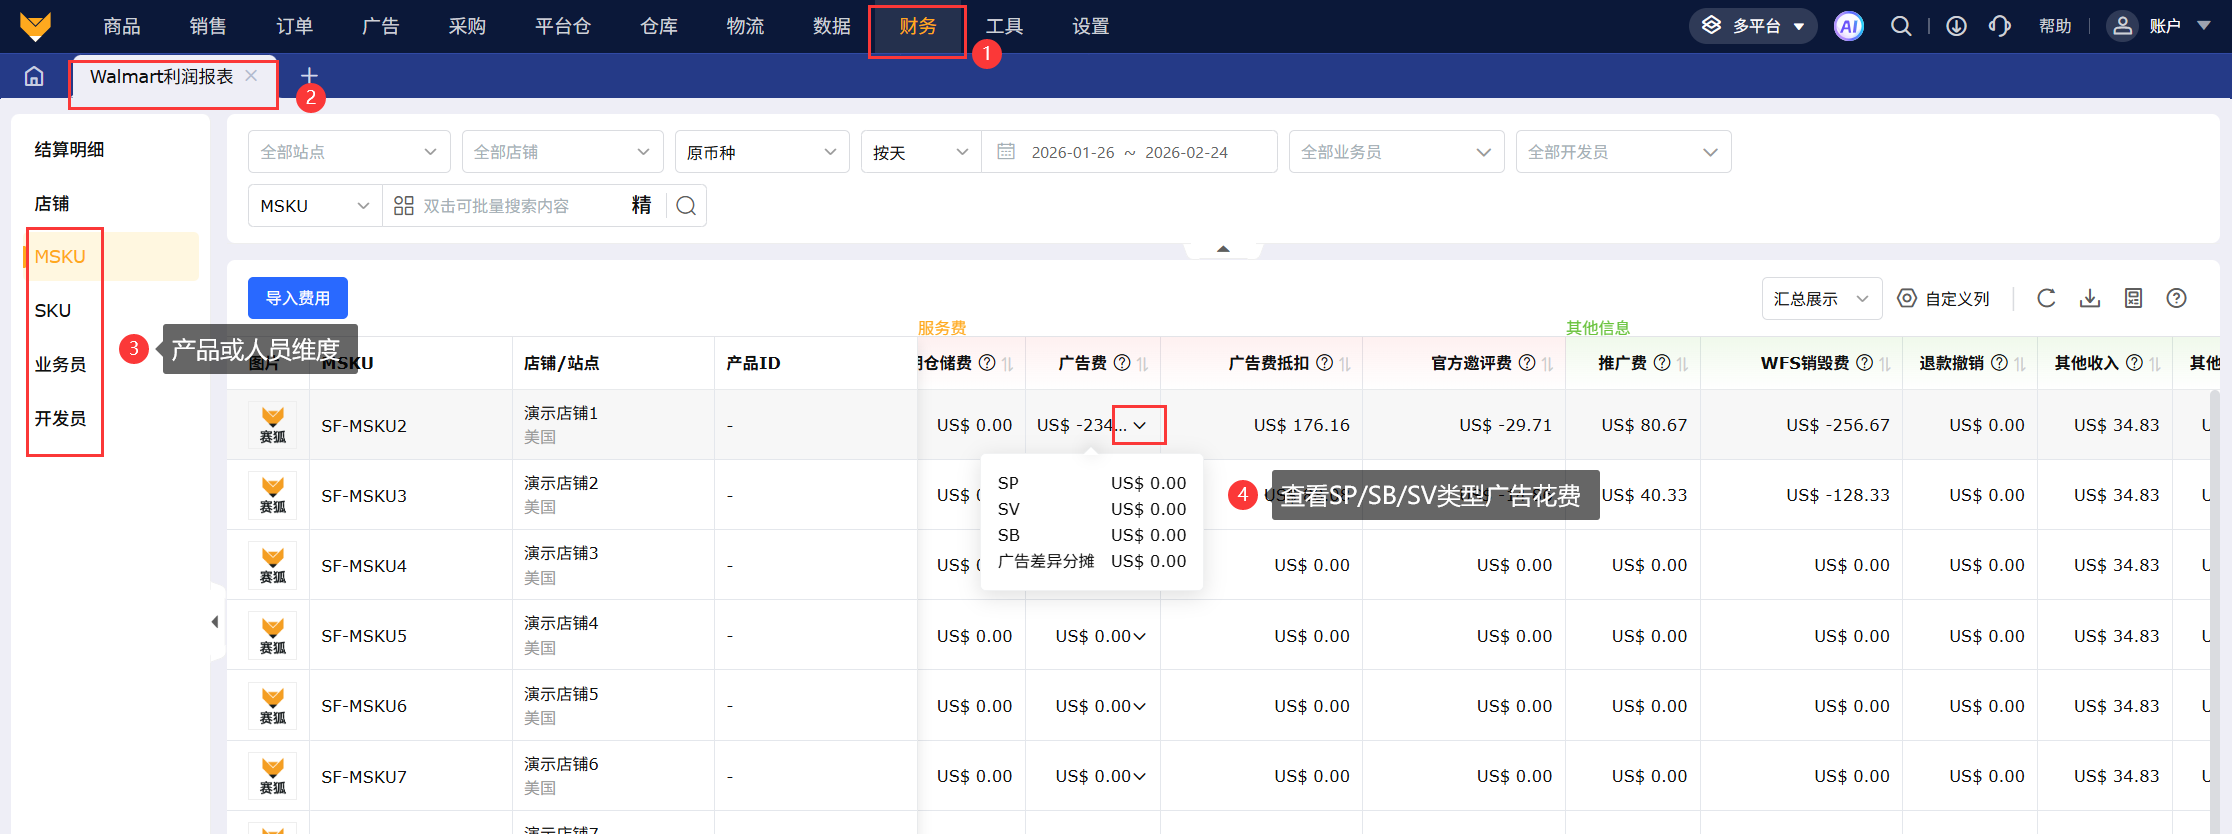Open the MSKU search type dropdown
This screenshot has width=2232, height=834.
315,206
